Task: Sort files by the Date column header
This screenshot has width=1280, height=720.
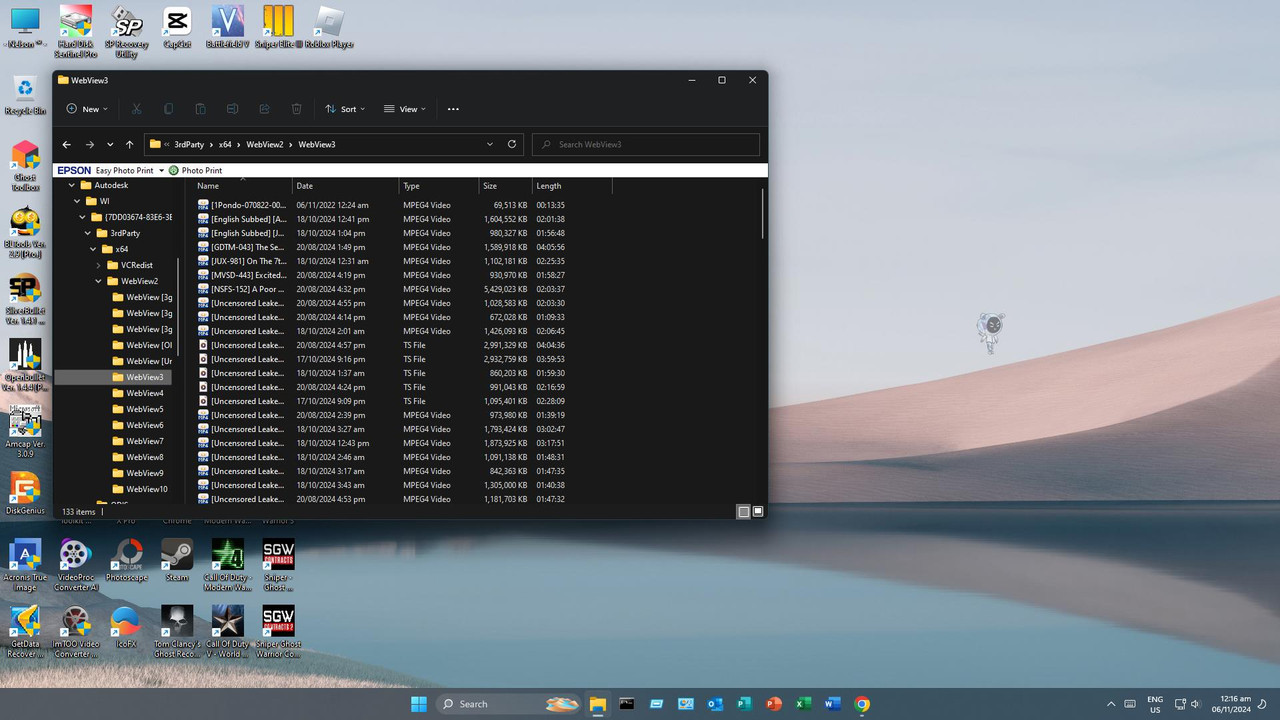Action: pyautogui.click(x=346, y=186)
